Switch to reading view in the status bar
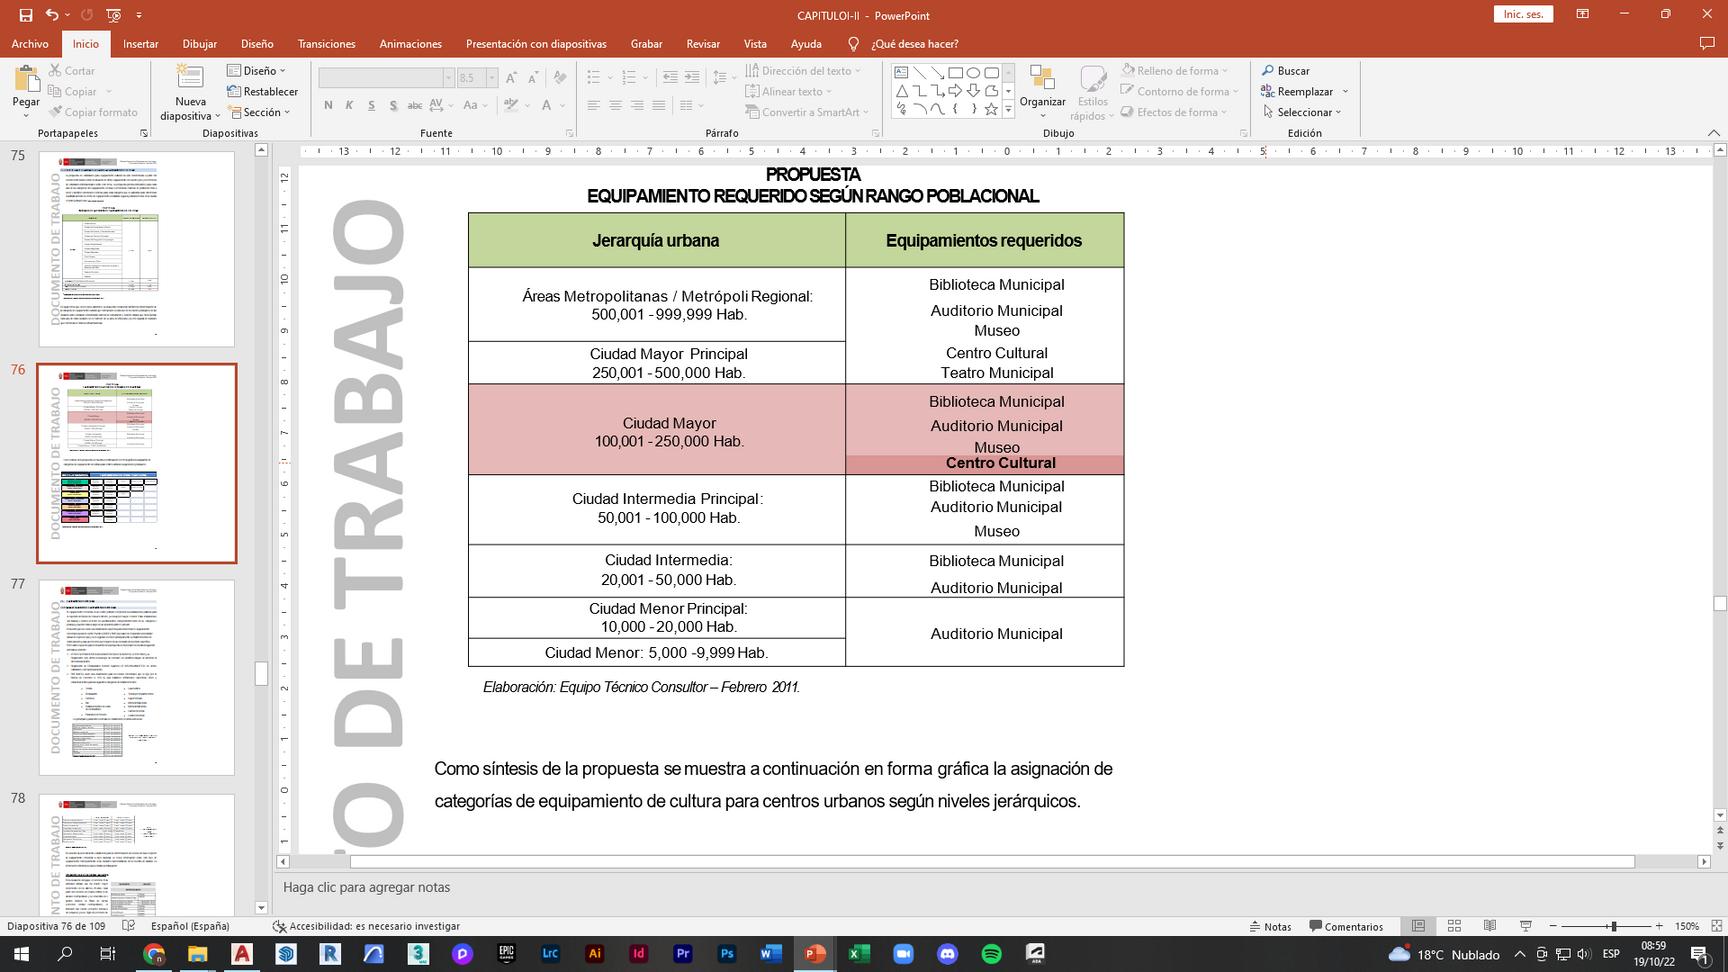 pyautogui.click(x=1490, y=926)
